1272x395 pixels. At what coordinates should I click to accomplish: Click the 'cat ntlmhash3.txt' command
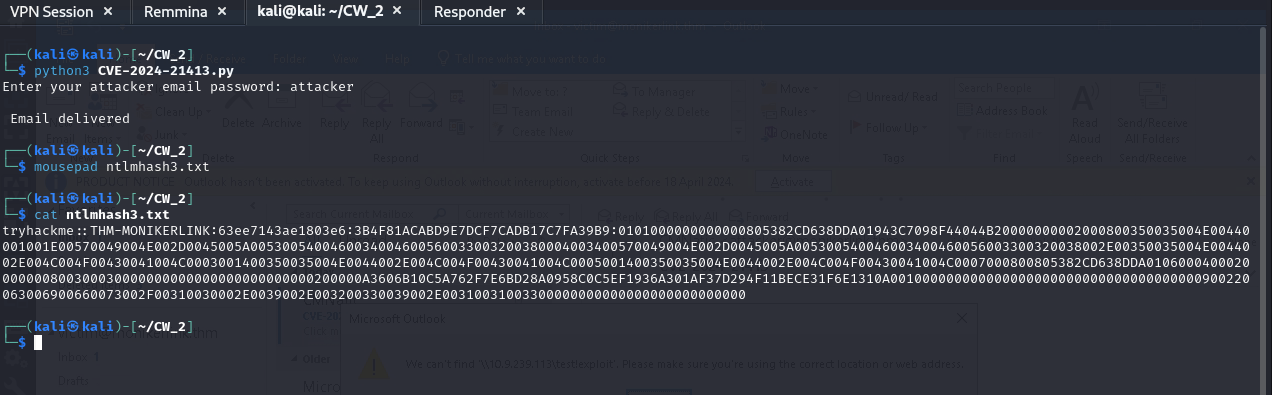(x=102, y=215)
